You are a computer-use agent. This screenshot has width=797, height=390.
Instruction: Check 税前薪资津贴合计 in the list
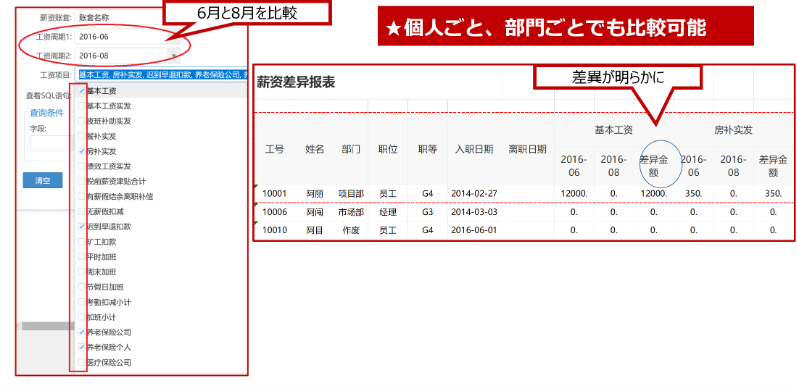[x=81, y=181]
